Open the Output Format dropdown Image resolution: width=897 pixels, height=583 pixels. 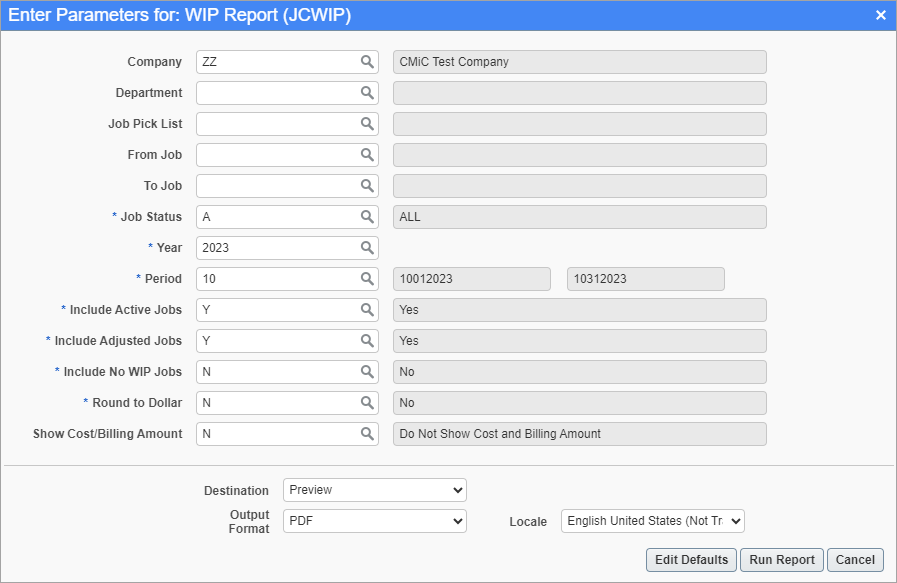375,521
